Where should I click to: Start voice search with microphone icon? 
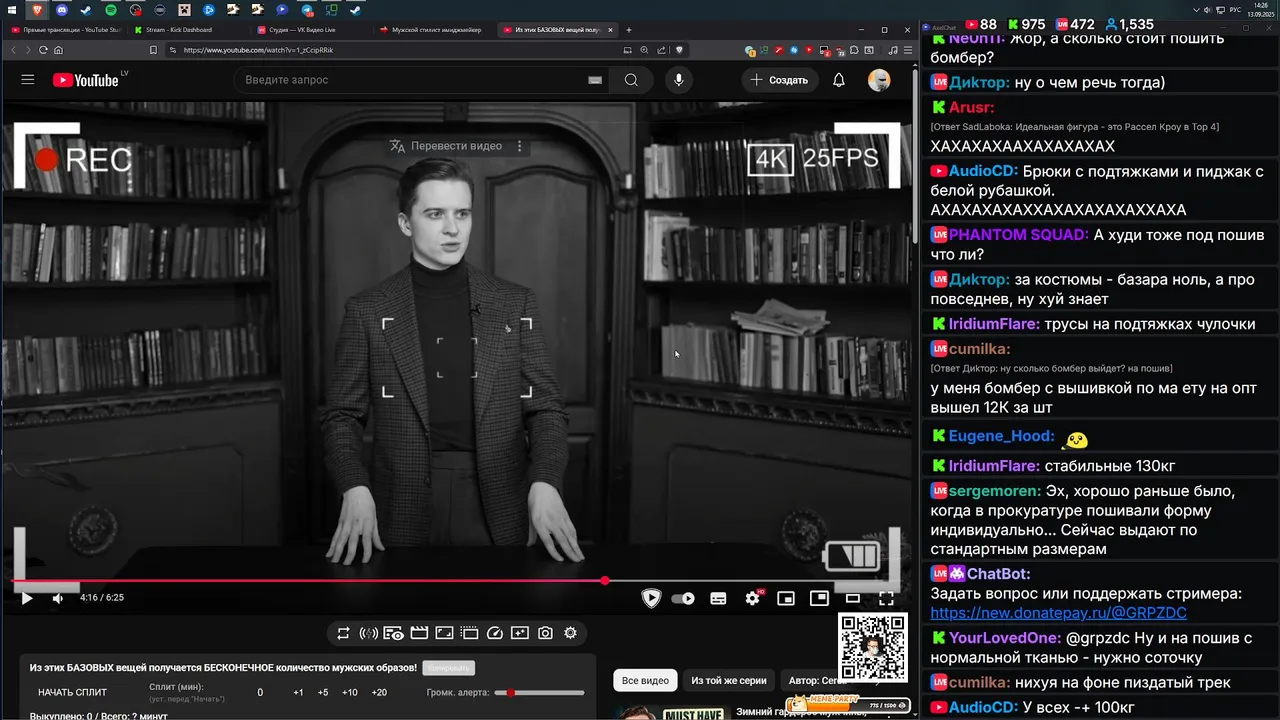679,80
